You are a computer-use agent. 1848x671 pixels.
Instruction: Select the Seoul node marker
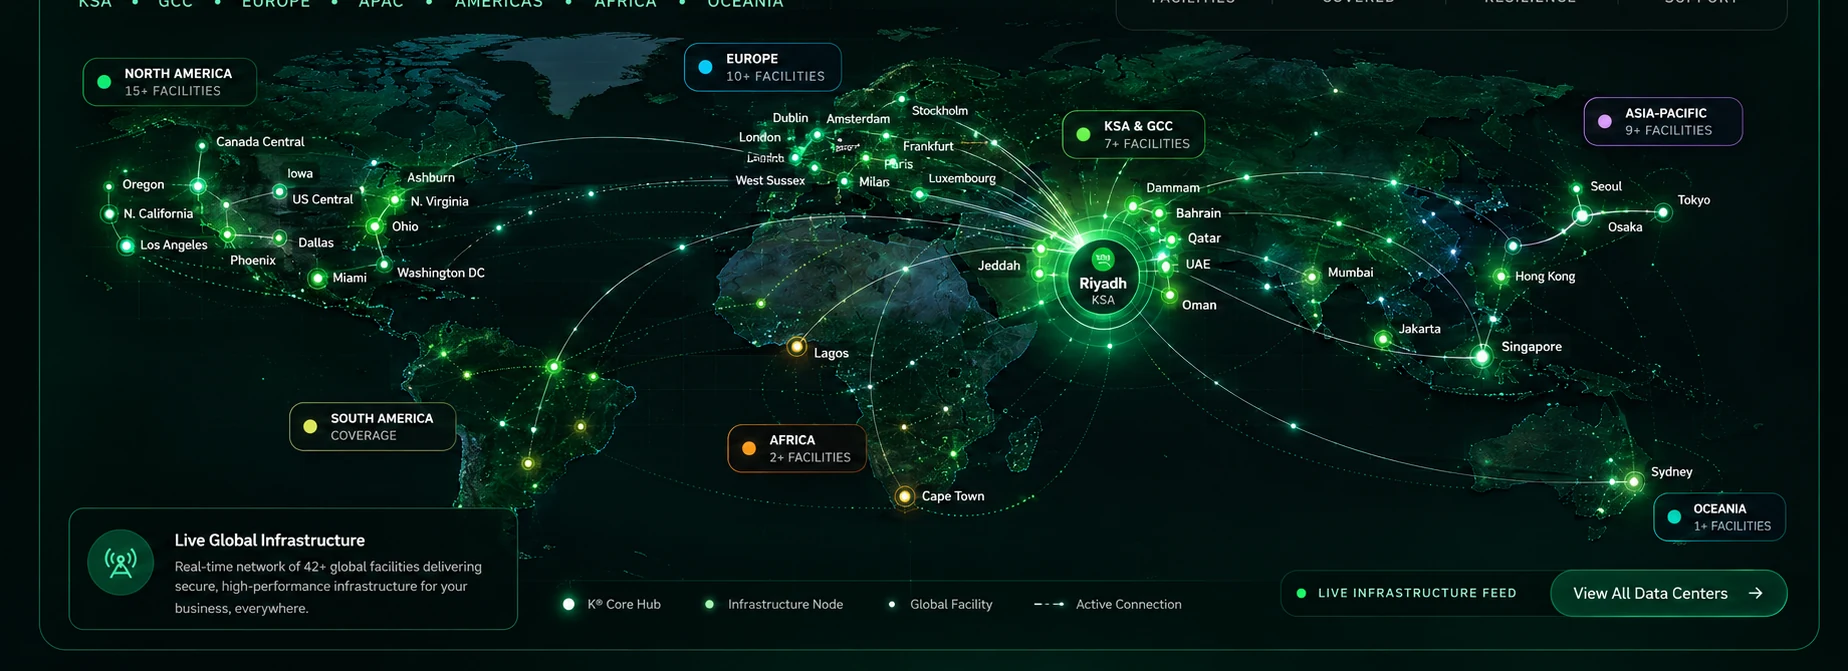click(1577, 188)
